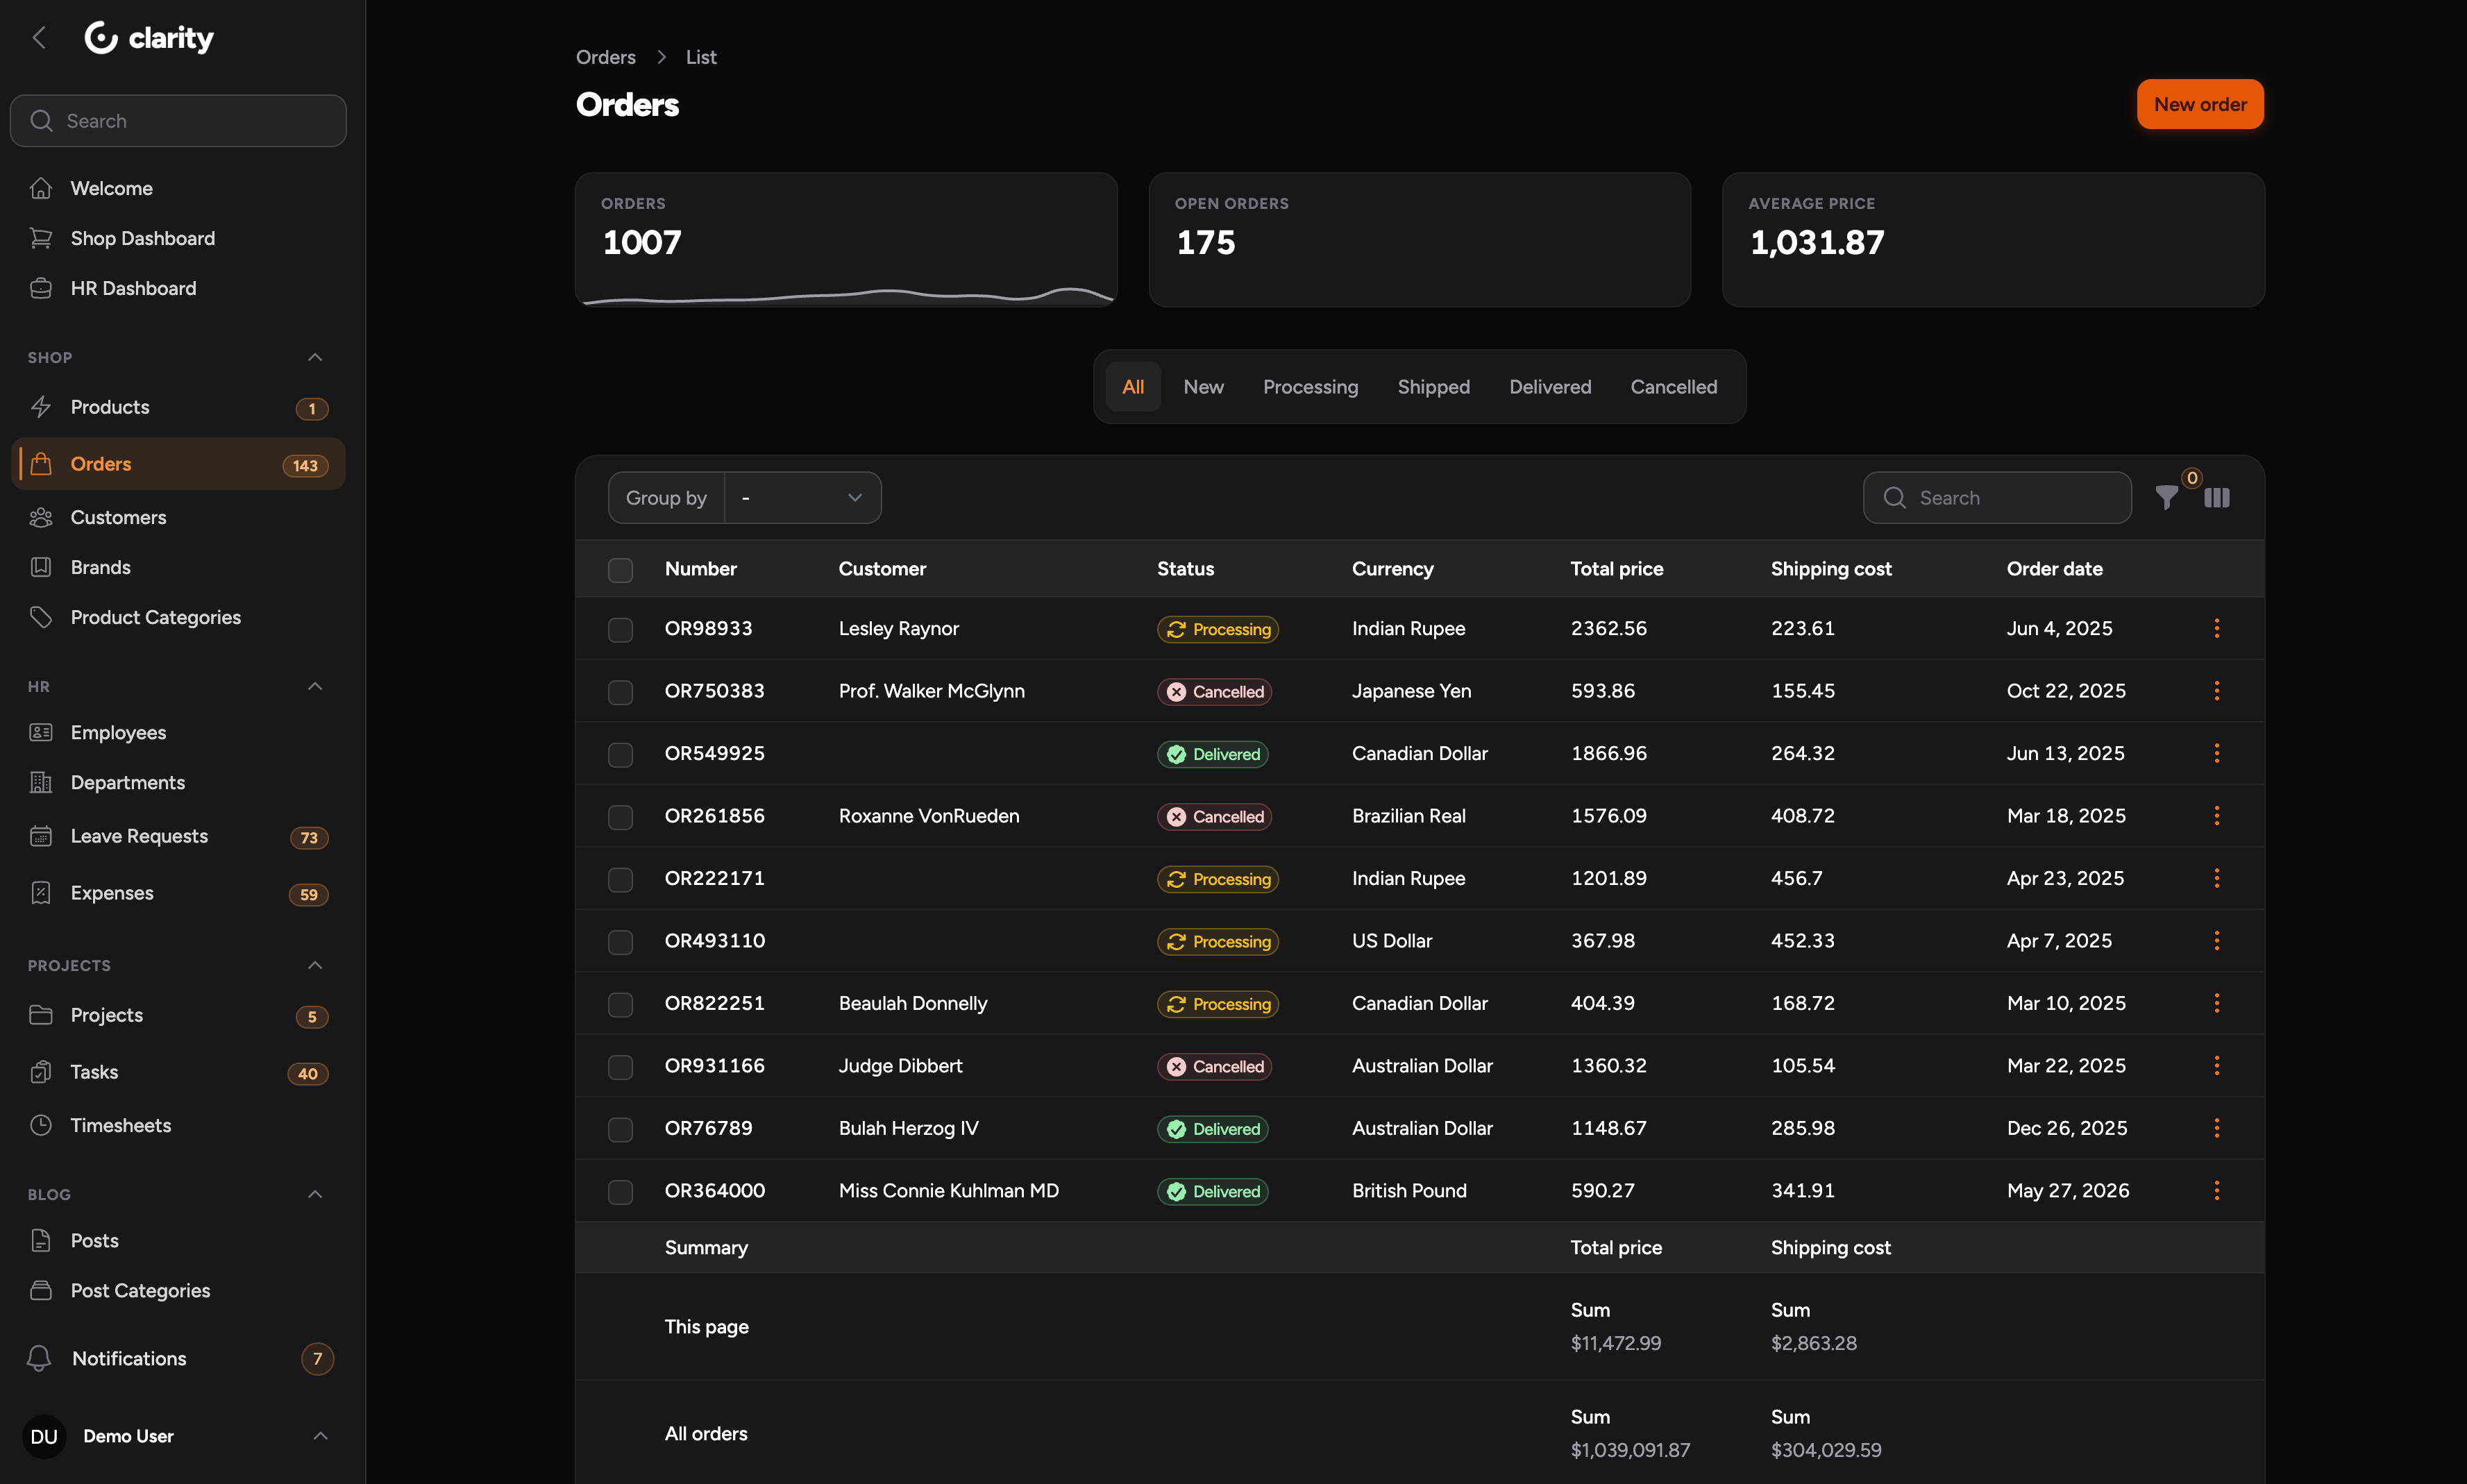Toggle table columns icon
Image resolution: width=2467 pixels, height=1484 pixels.
(2217, 498)
